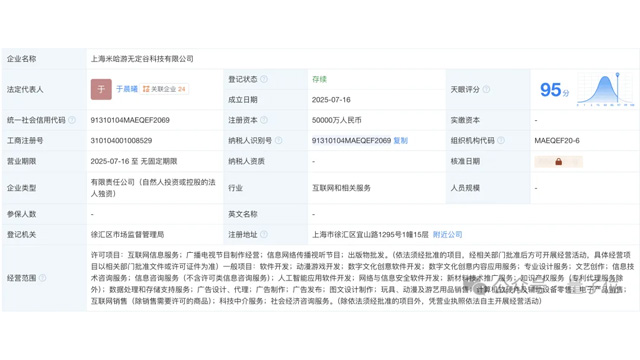Click the 成立日期 label cell

coord(265,100)
